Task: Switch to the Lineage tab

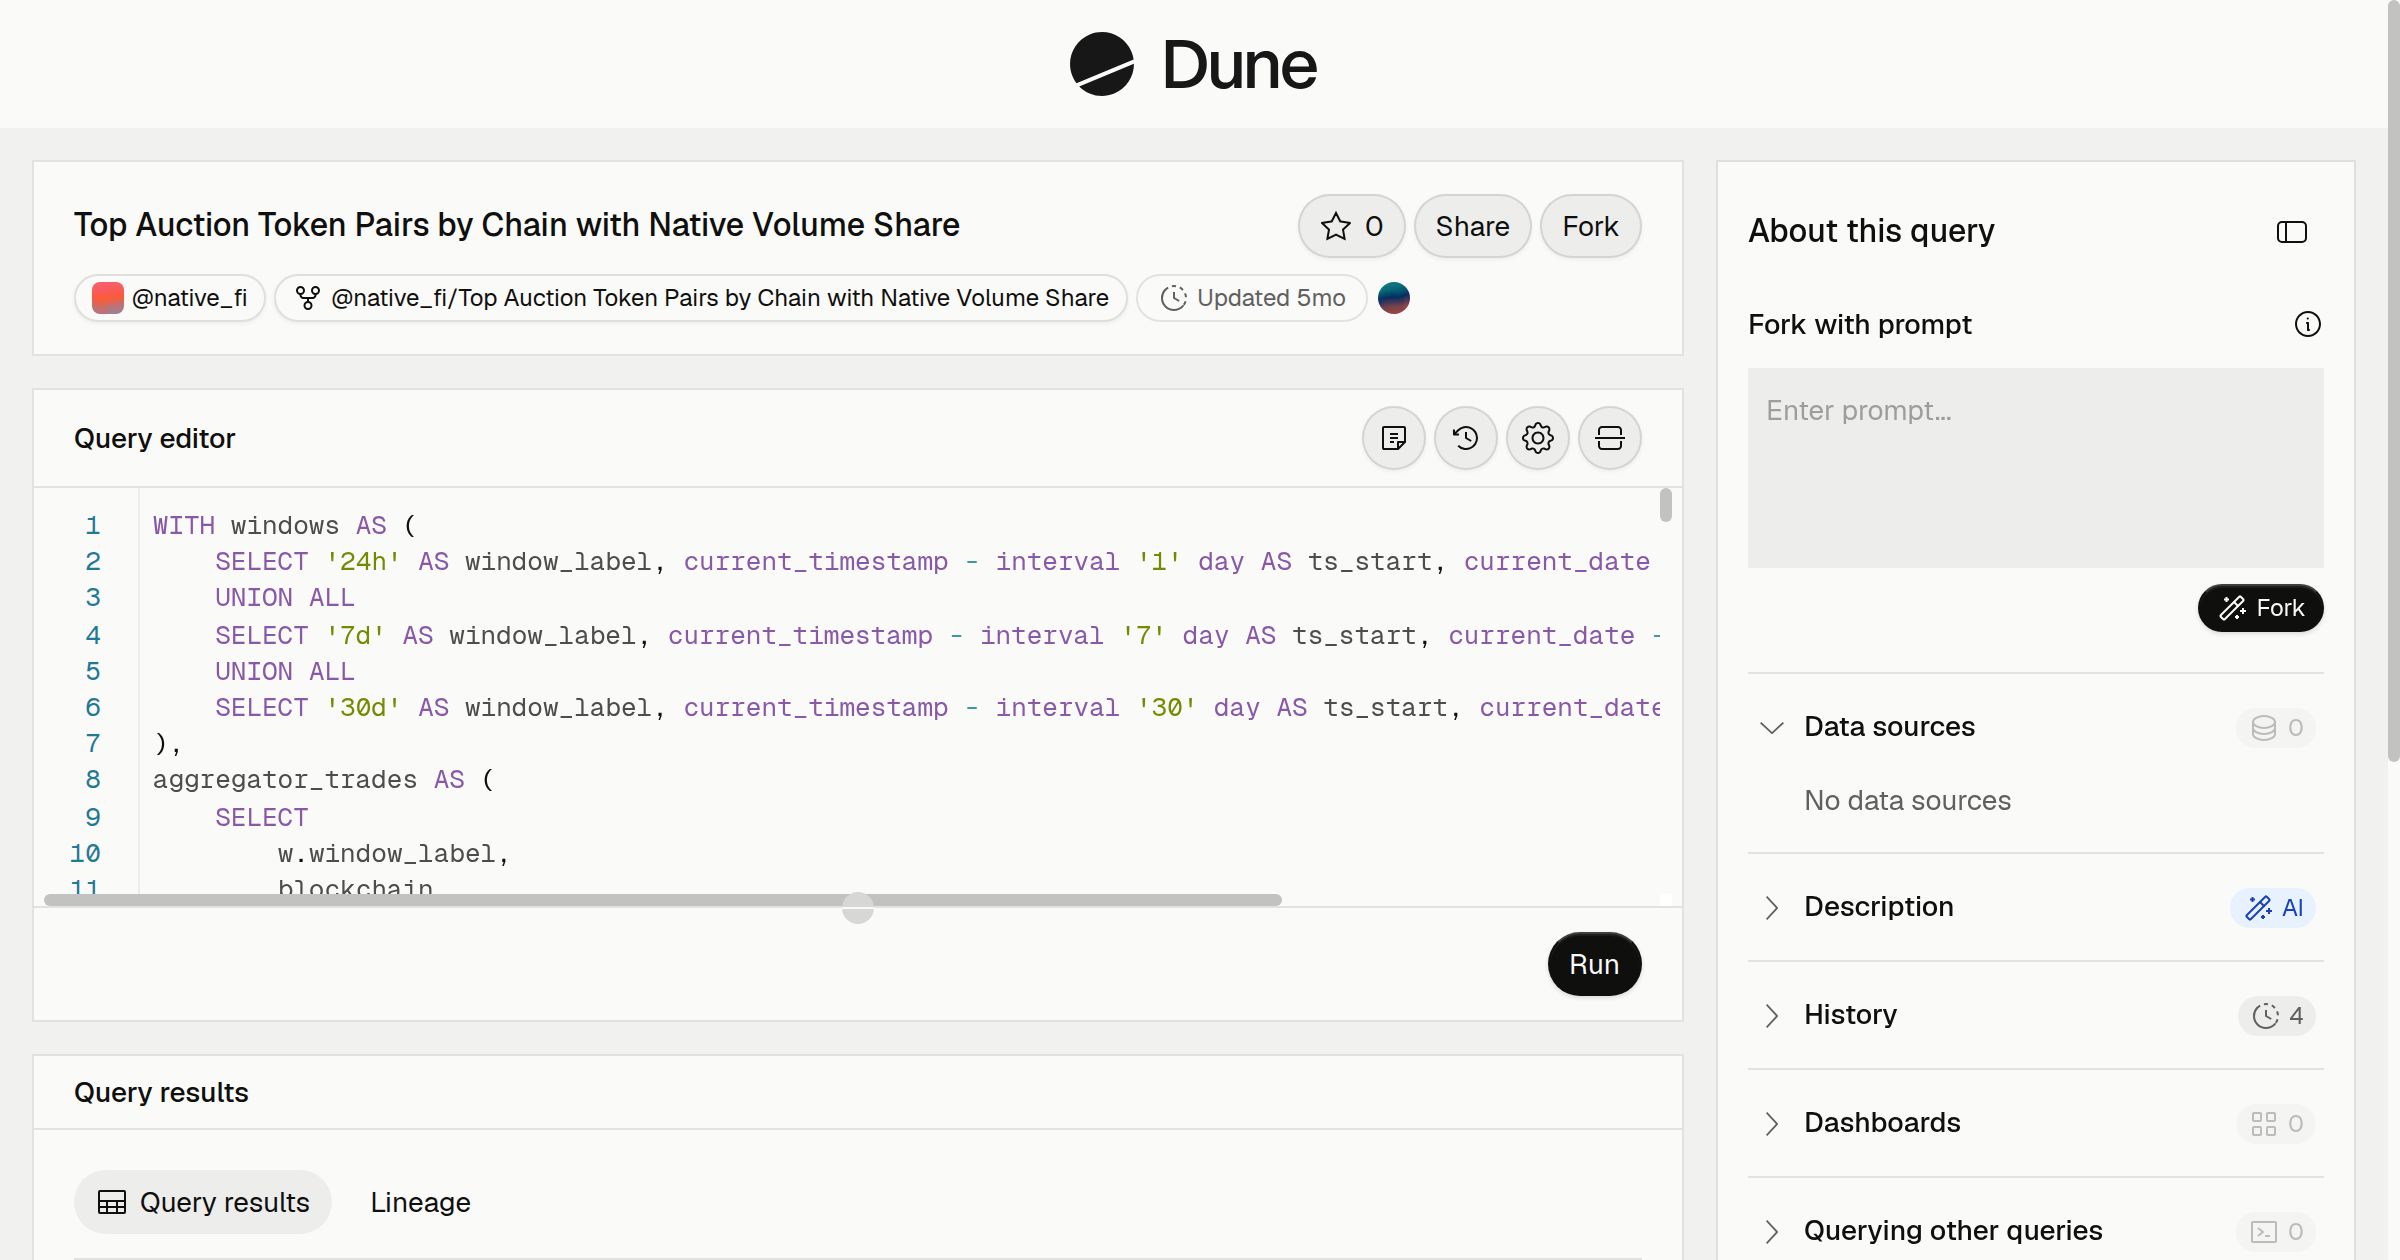Action: [x=420, y=1202]
